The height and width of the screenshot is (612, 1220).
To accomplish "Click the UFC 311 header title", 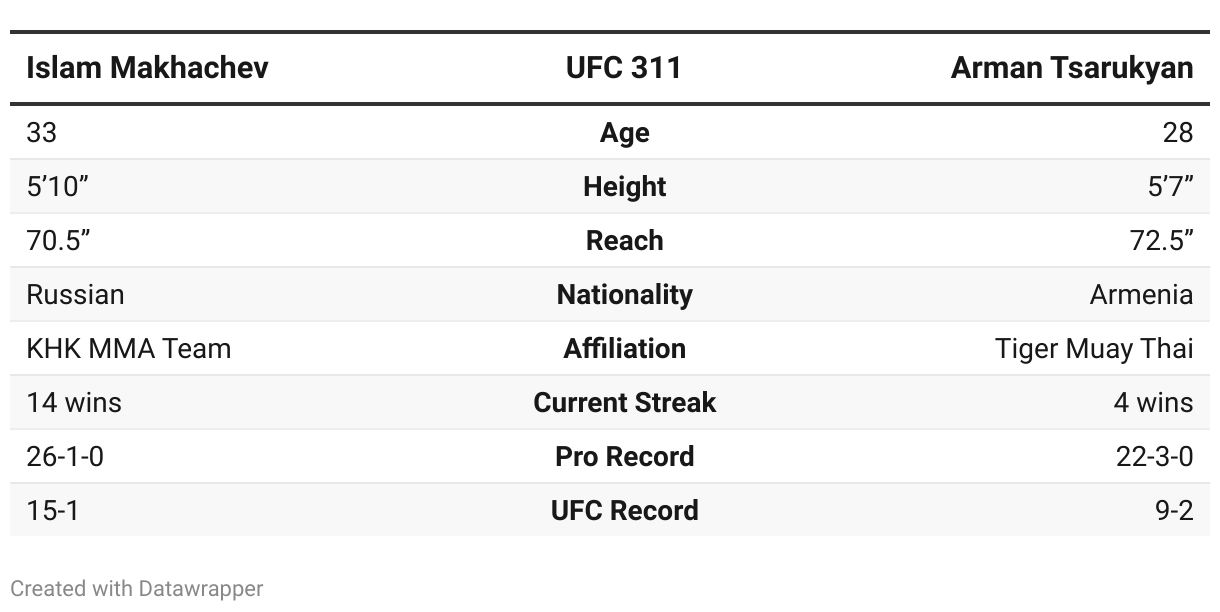I will click(624, 68).
